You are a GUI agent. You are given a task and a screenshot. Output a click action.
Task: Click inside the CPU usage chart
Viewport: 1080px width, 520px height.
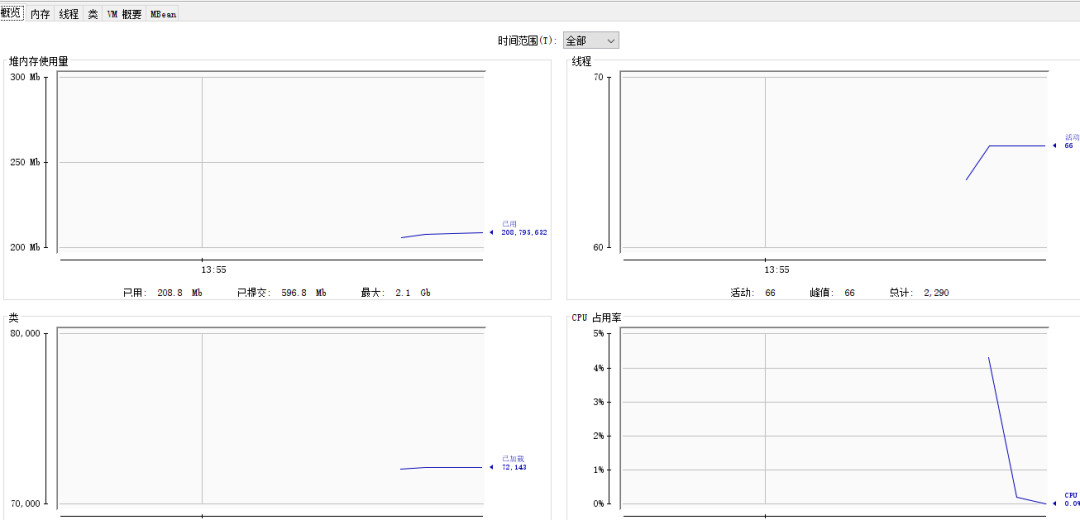[834, 420]
